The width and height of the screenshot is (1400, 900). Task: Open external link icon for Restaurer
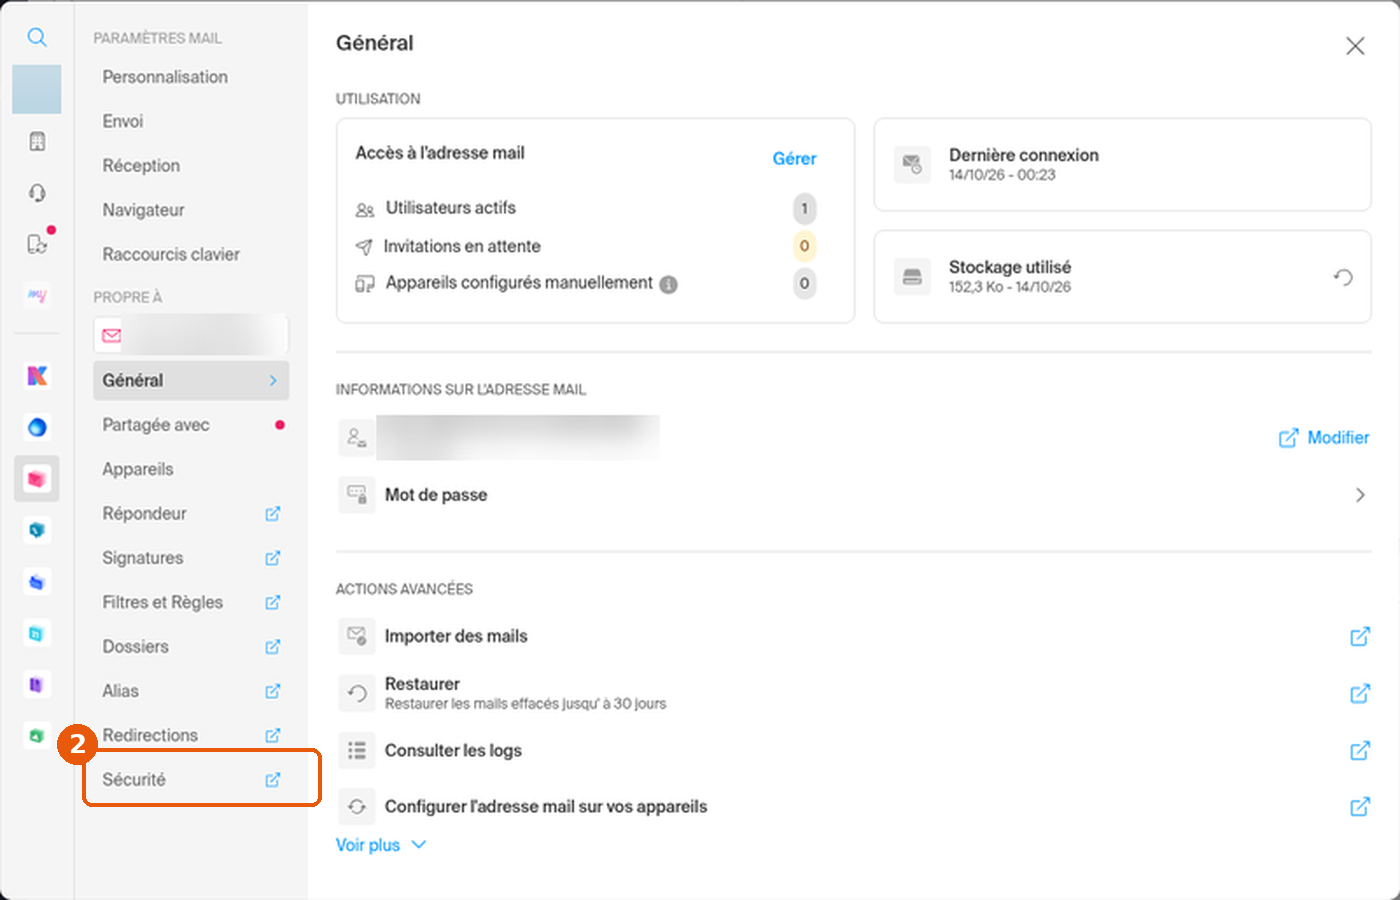[1360, 693]
